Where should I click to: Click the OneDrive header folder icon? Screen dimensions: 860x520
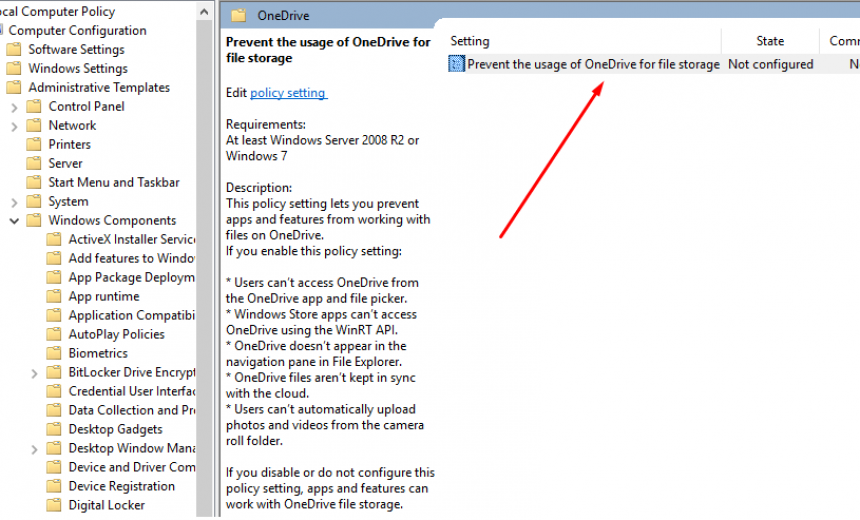239,15
